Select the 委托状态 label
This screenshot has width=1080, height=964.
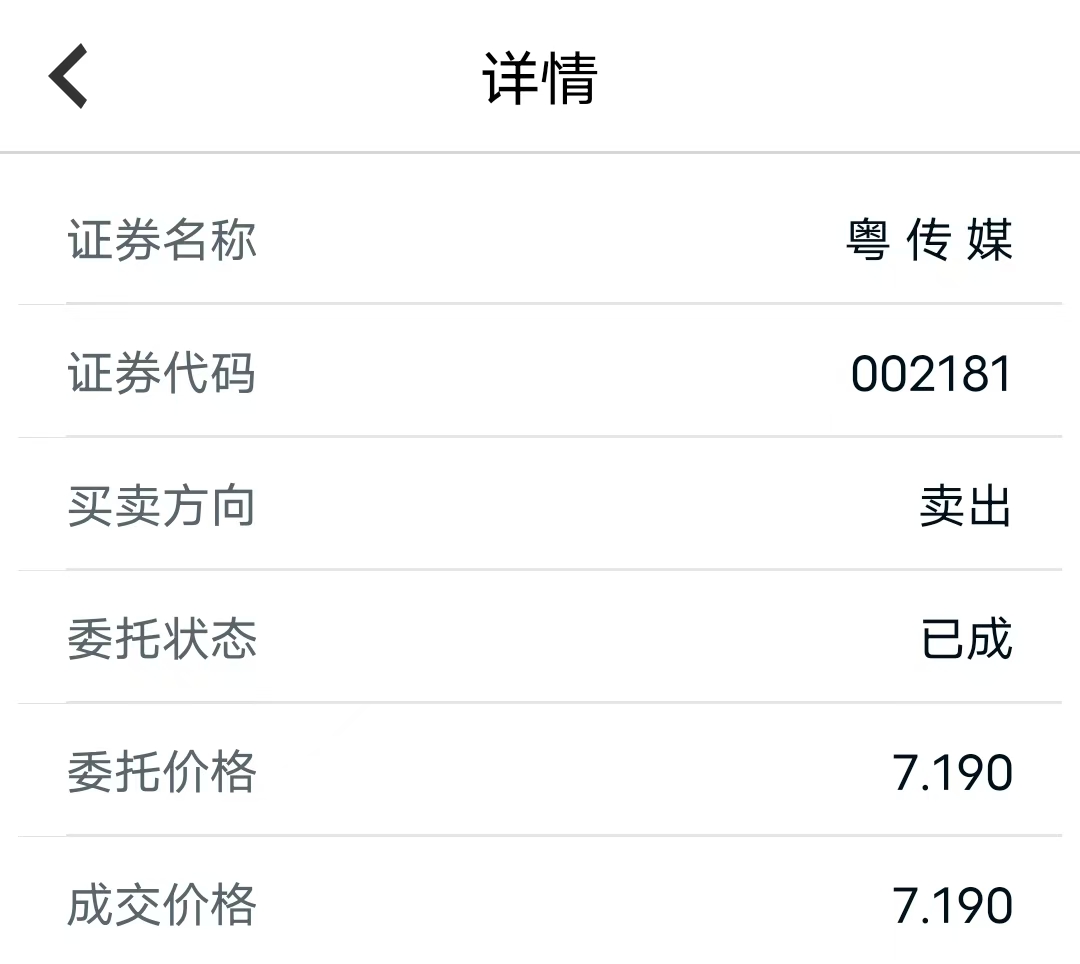pyautogui.click(x=162, y=638)
